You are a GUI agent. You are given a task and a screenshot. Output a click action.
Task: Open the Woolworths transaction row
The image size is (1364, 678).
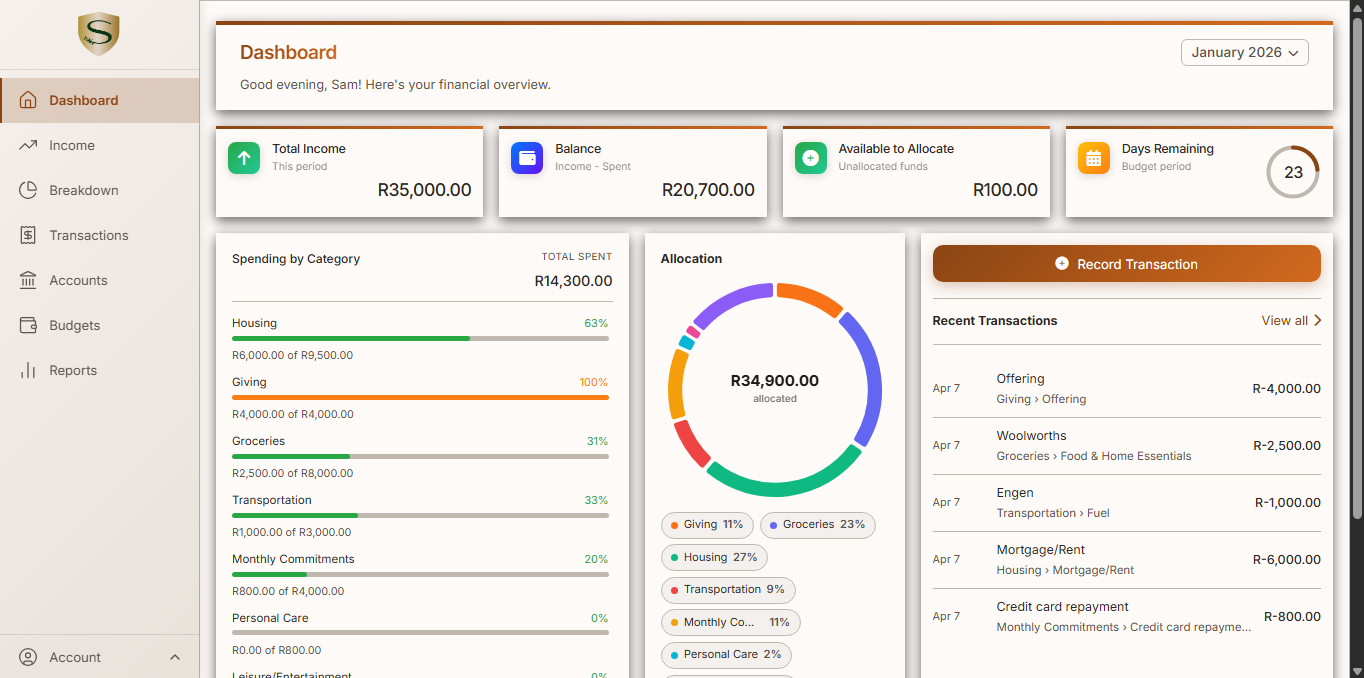1126,446
